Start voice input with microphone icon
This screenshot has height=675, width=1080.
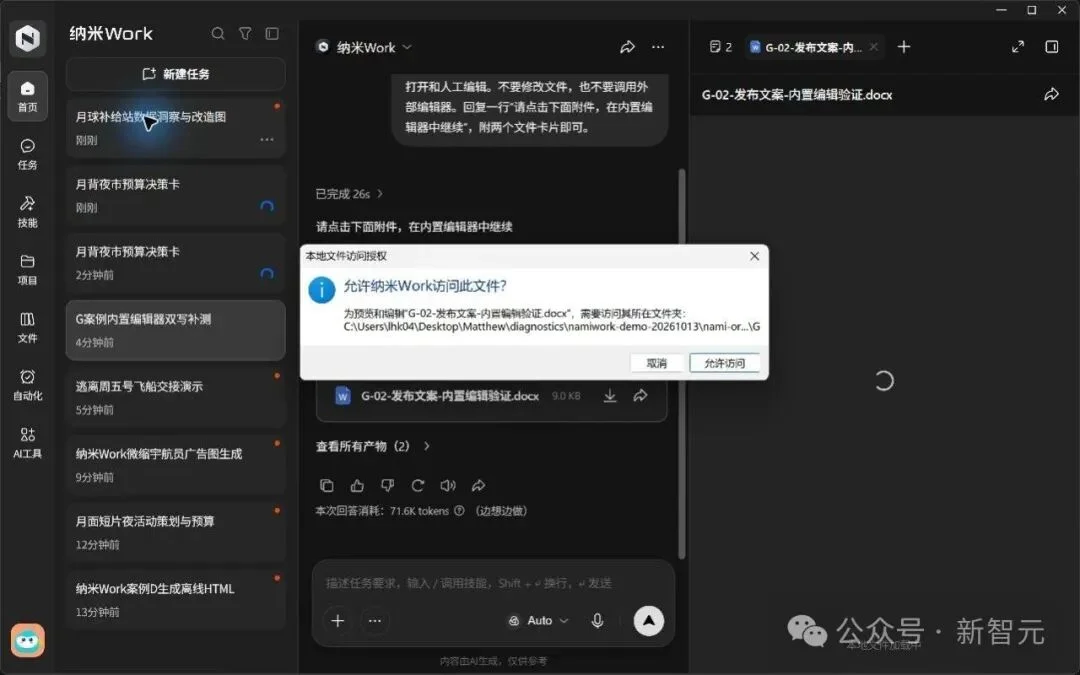coord(597,621)
